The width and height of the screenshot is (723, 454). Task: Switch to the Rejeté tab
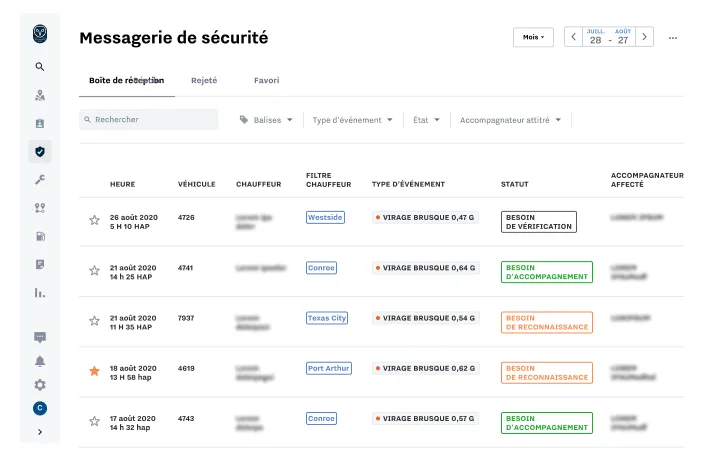[204, 81]
